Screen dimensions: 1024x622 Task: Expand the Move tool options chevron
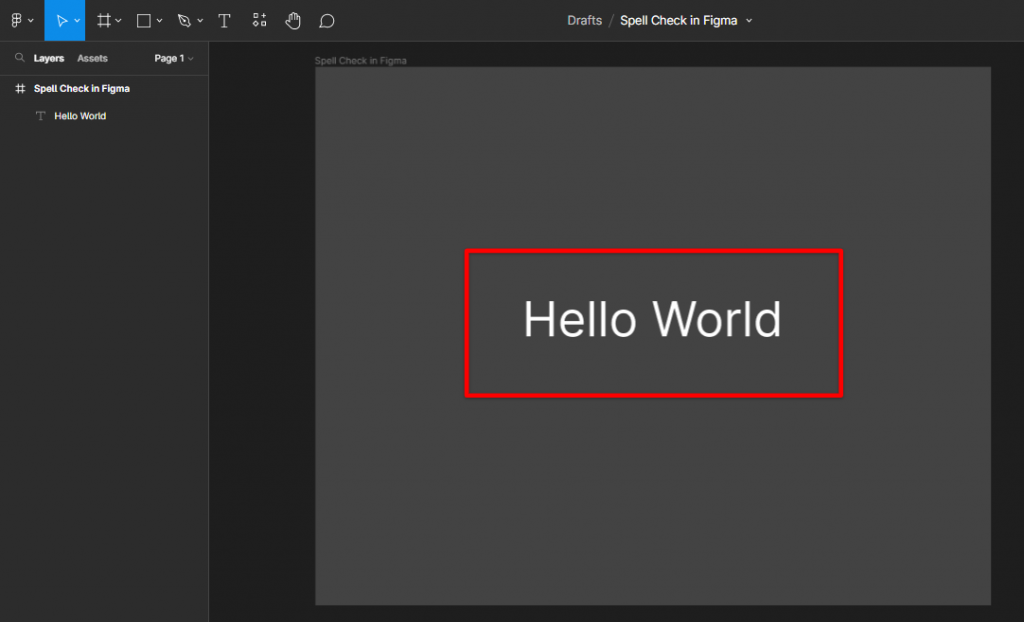click(x=75, y=20)
